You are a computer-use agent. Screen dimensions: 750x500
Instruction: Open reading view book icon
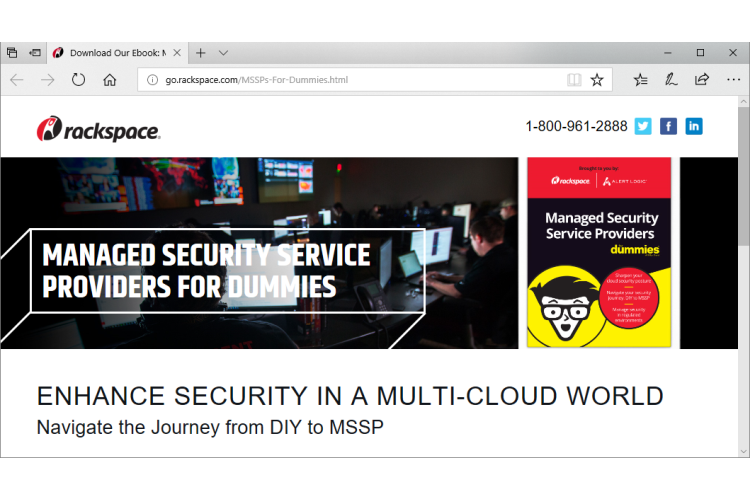573,80
